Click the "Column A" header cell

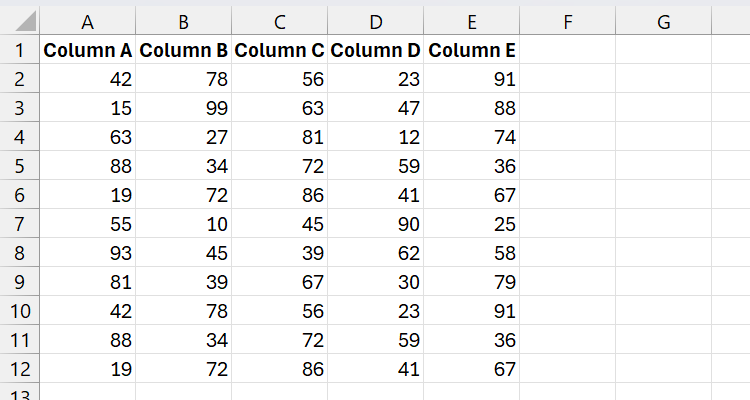tap(88, 50)
